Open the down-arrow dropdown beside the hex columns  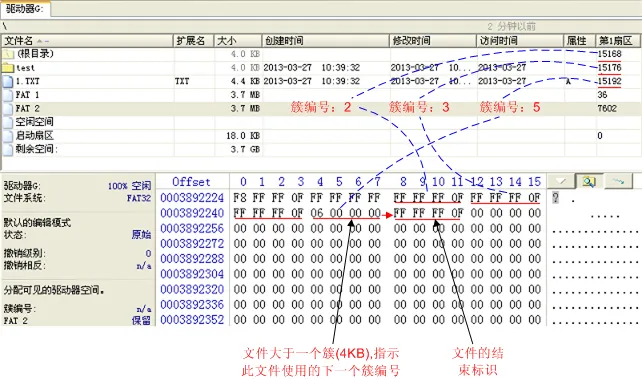(561, 181)
